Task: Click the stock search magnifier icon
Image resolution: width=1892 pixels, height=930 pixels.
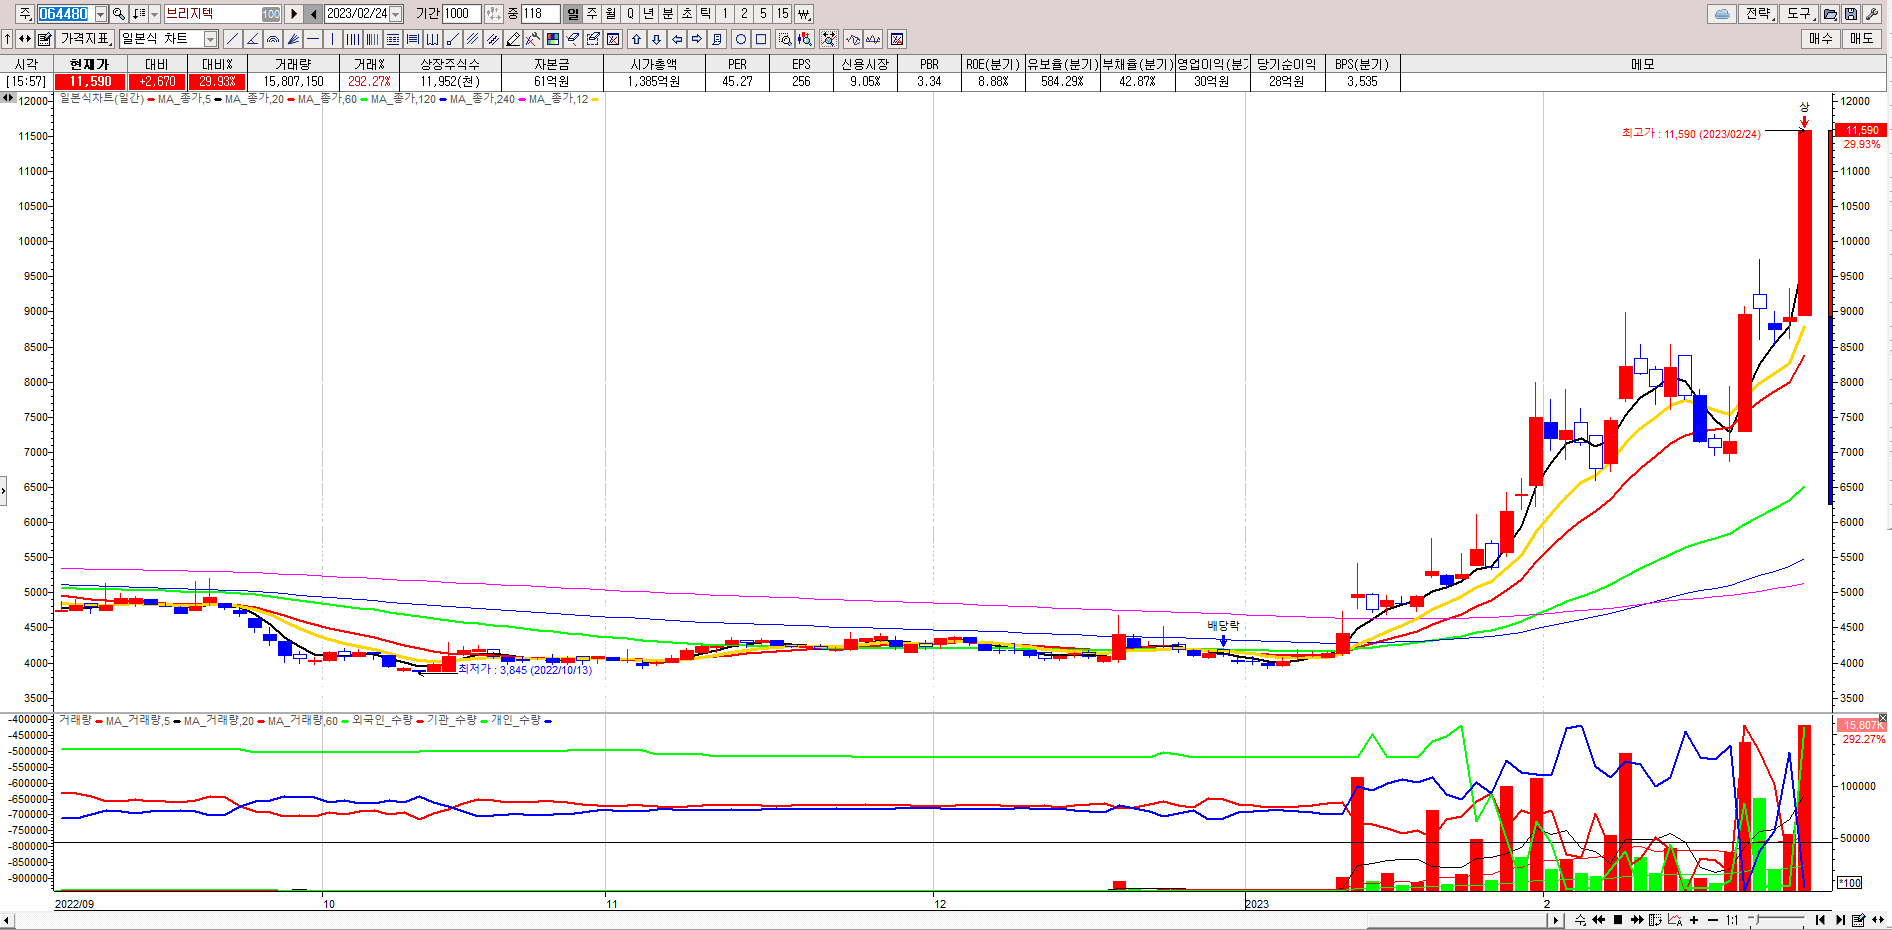Action: (x=119, y=14)
